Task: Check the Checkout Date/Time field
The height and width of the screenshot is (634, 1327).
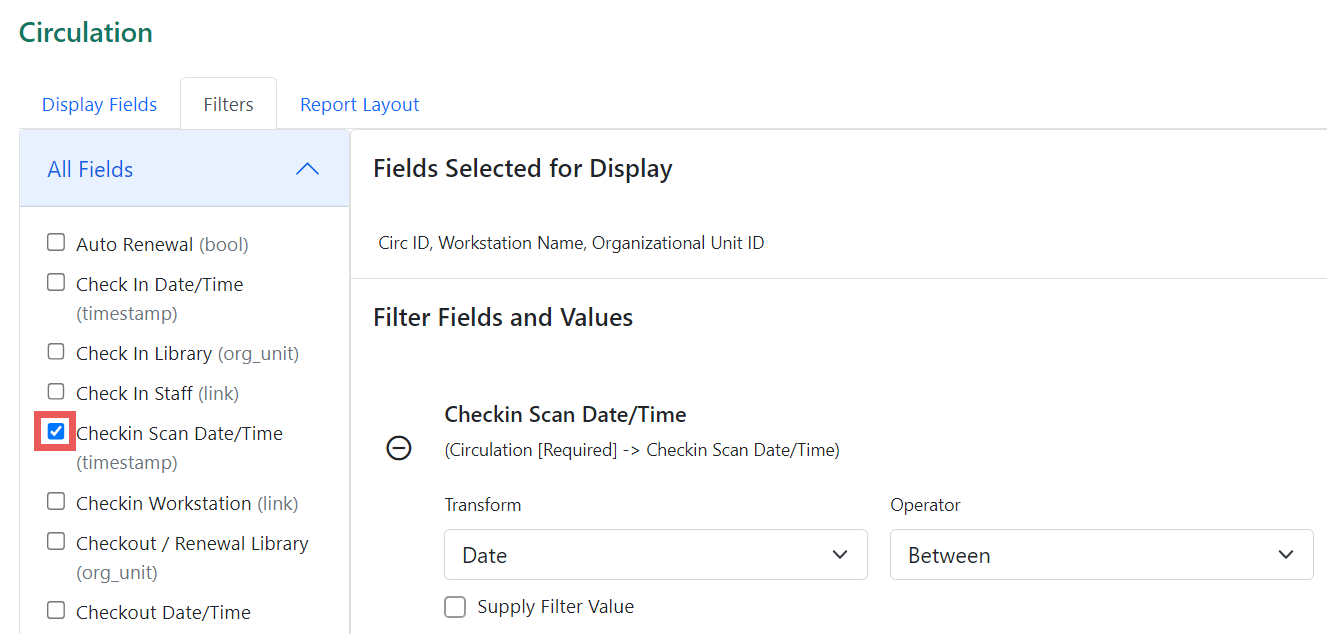Action: pyautogui.click(x=55, y=610)
